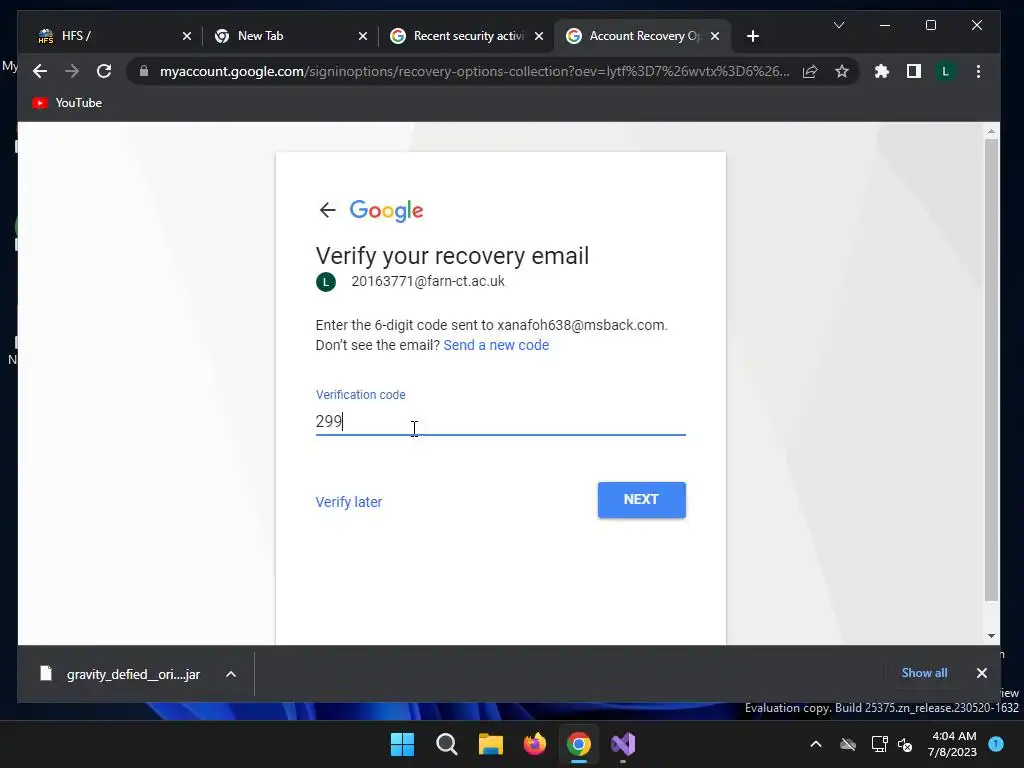1024x768 pixels.
Task: Open Visual Studio from taskbar
Action: click(623, 744)
